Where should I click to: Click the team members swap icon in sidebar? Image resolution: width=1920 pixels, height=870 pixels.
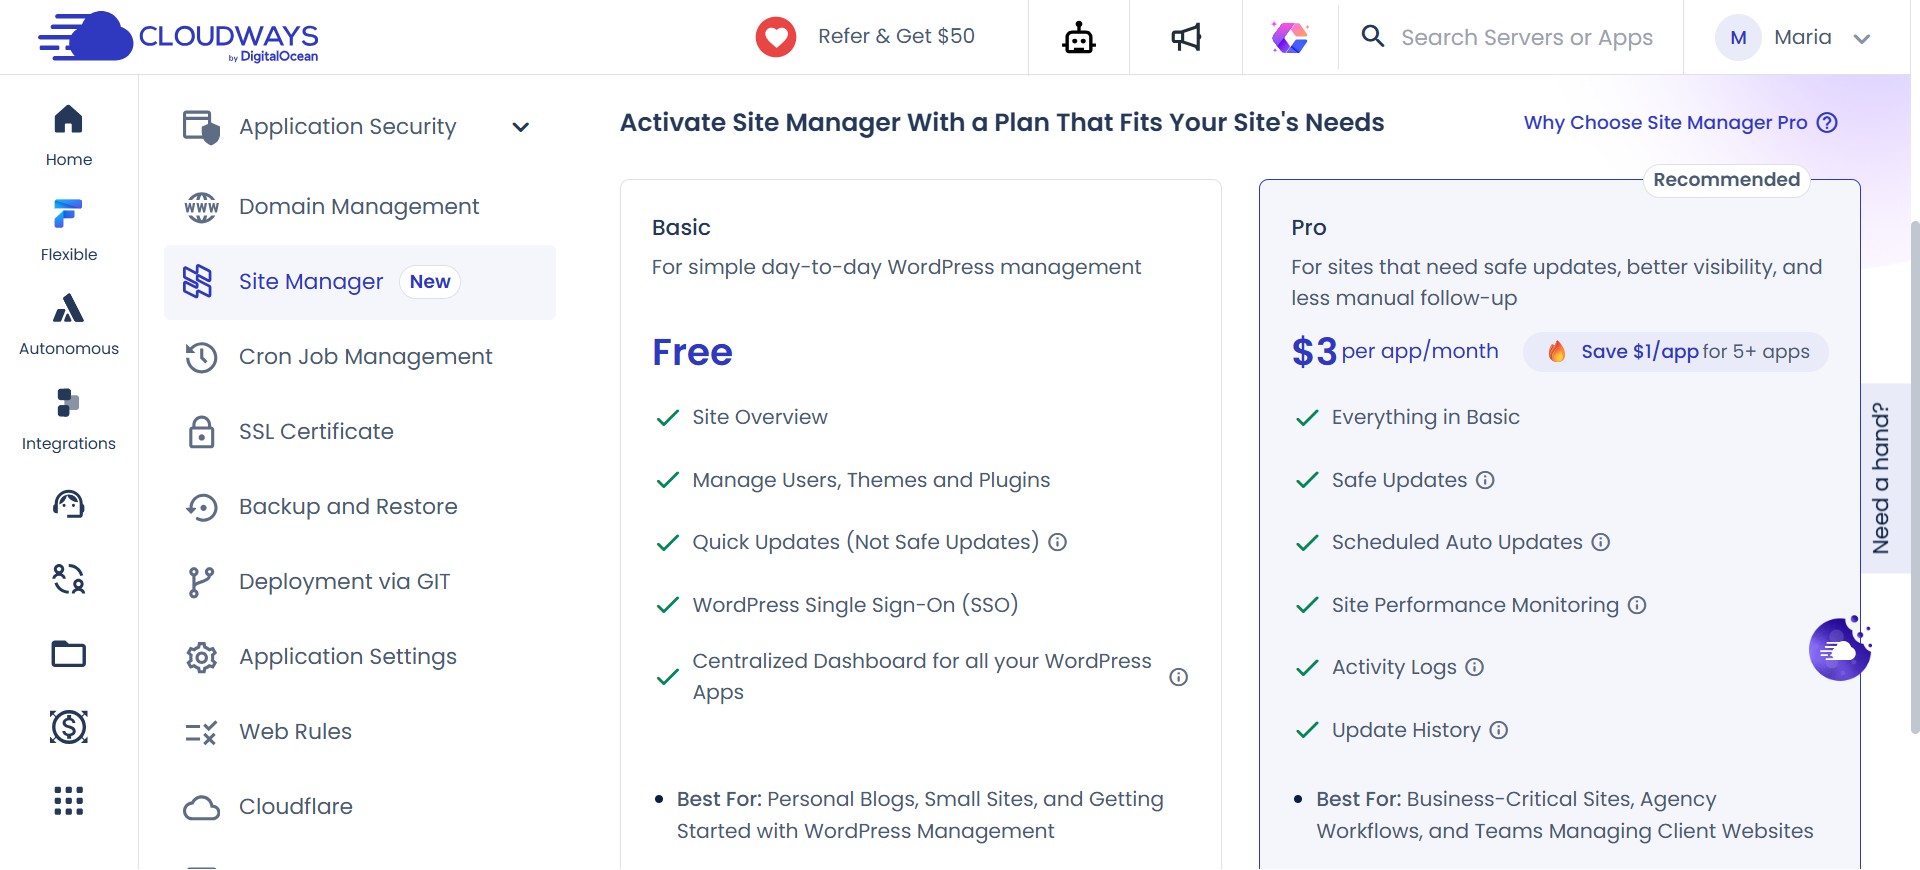tap(69, 578)
